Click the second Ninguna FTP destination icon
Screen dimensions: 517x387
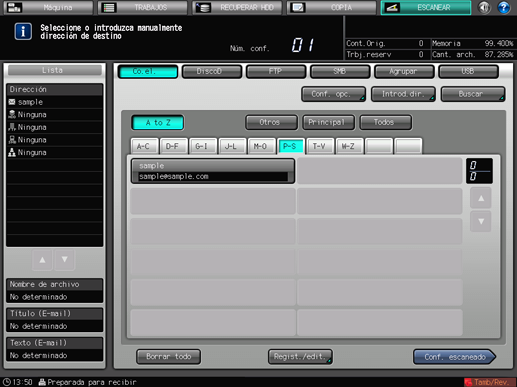pyautogui.click(x=12, y=127)
